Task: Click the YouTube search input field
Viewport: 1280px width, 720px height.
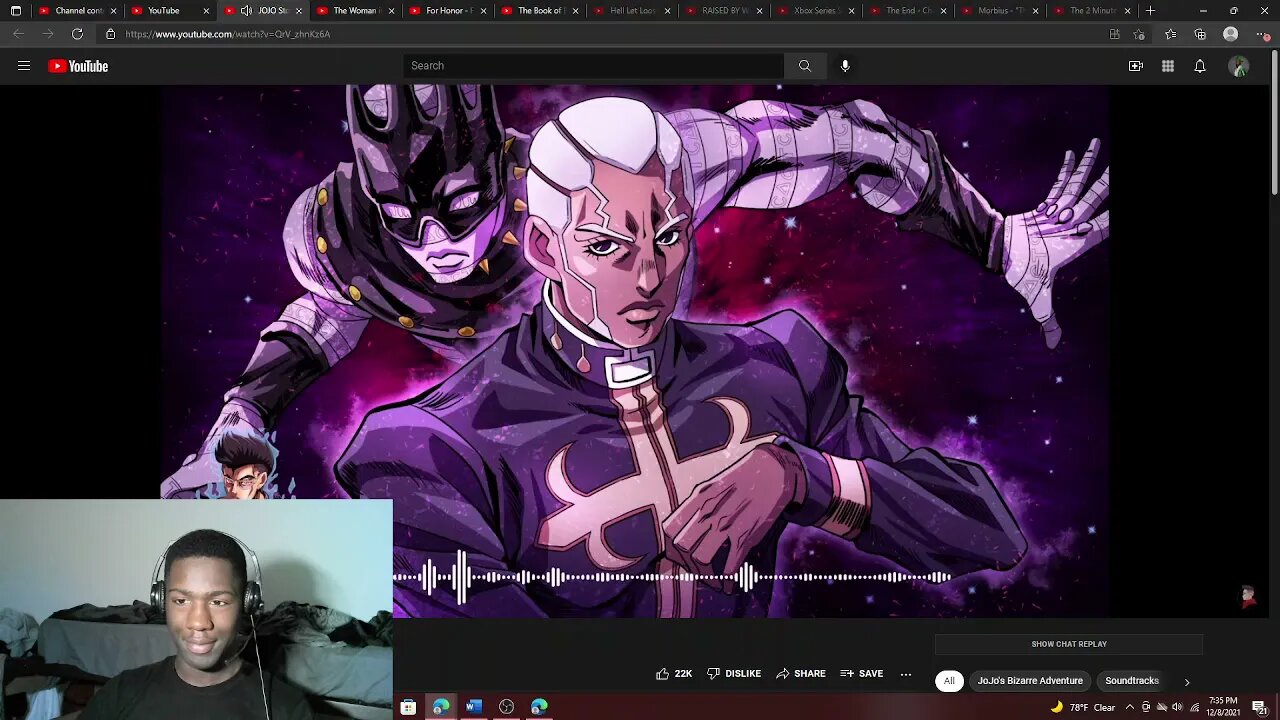Action: [x=594, y=66]
